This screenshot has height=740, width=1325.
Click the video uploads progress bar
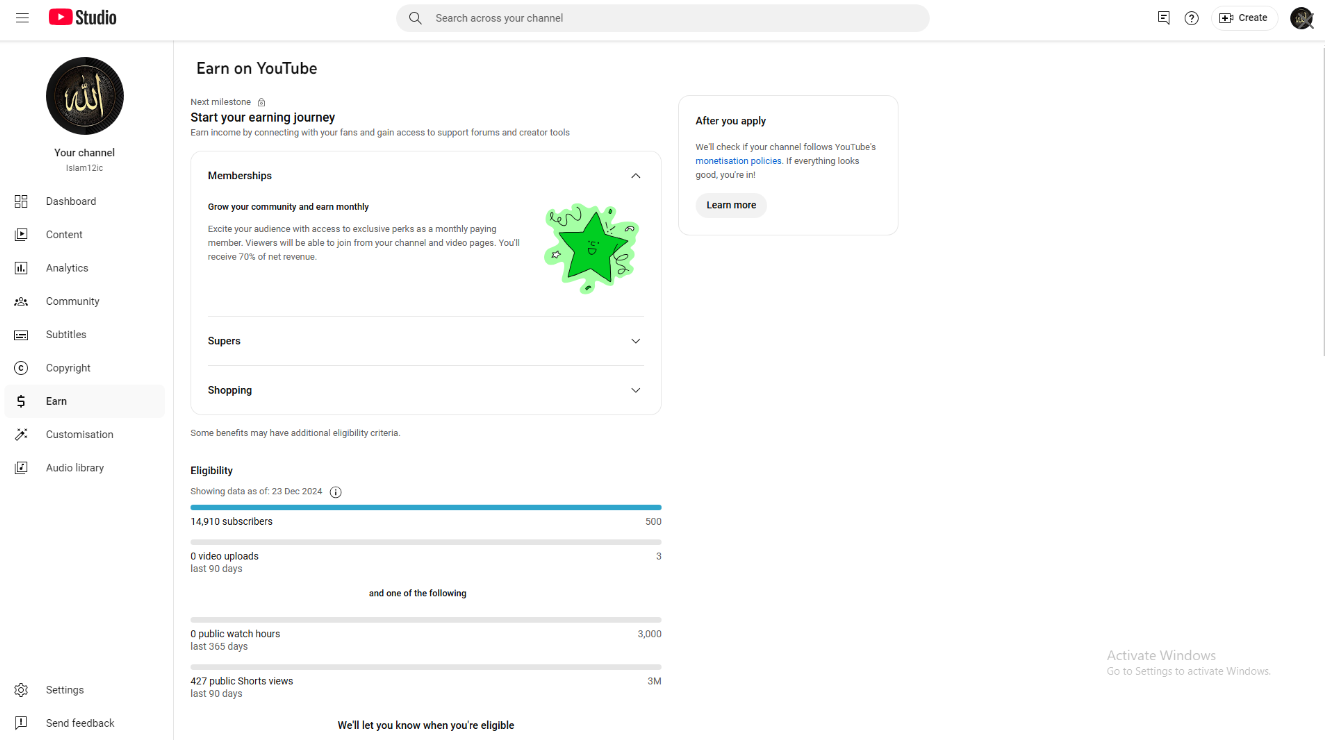[x=426, y=542]
